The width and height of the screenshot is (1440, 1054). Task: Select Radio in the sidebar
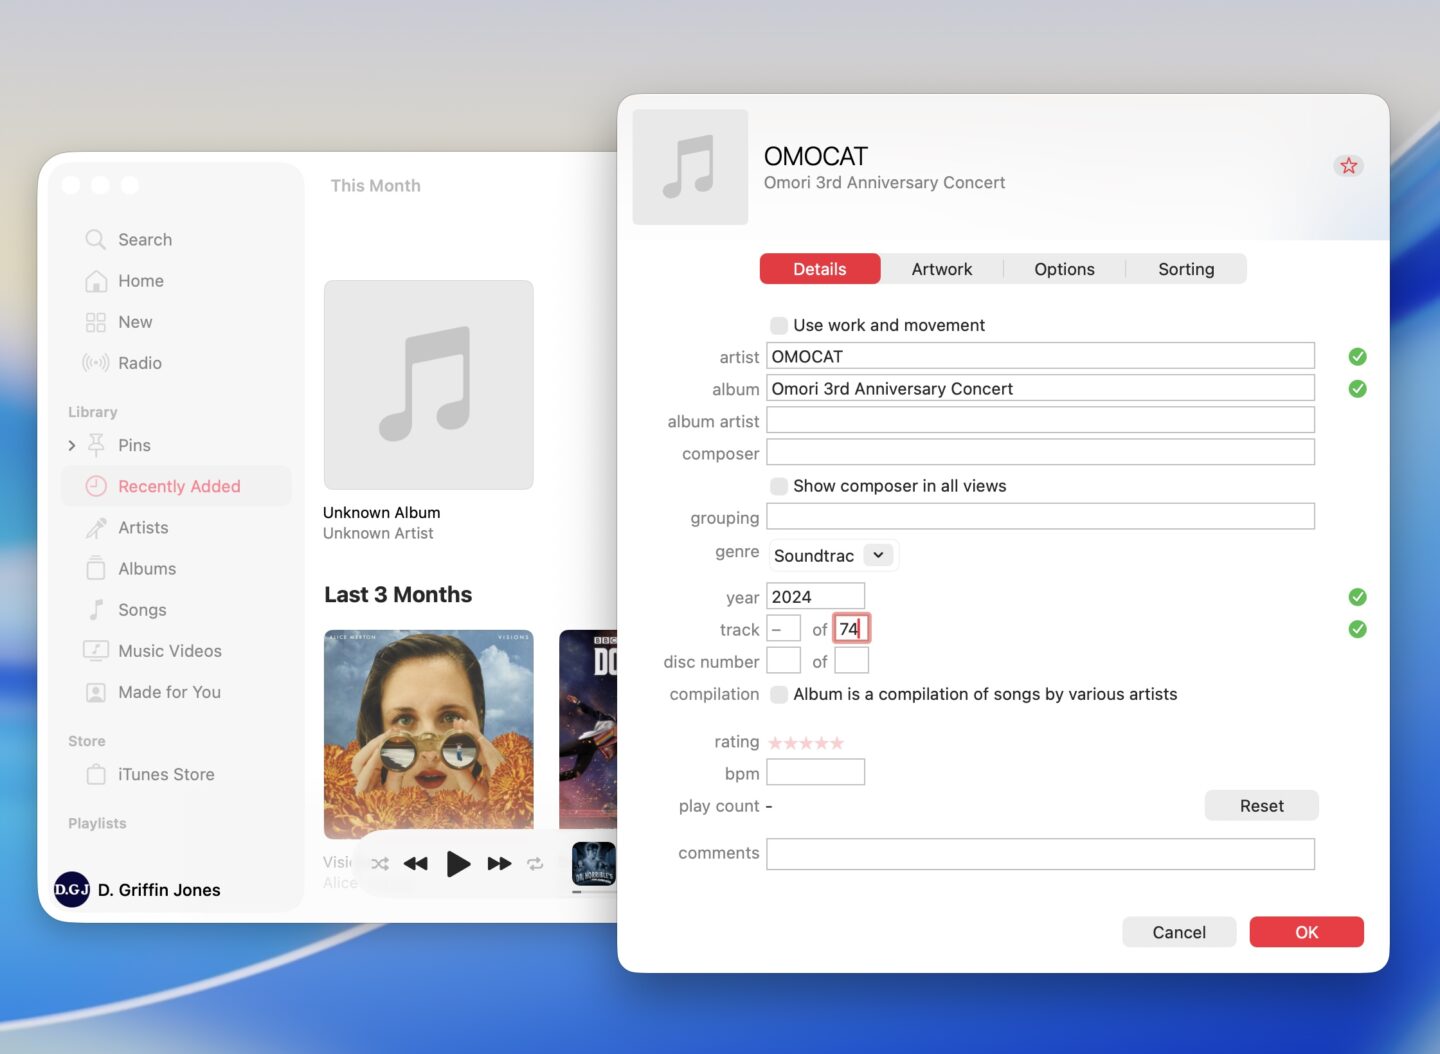pyautogui.click(x=140, y=362)
